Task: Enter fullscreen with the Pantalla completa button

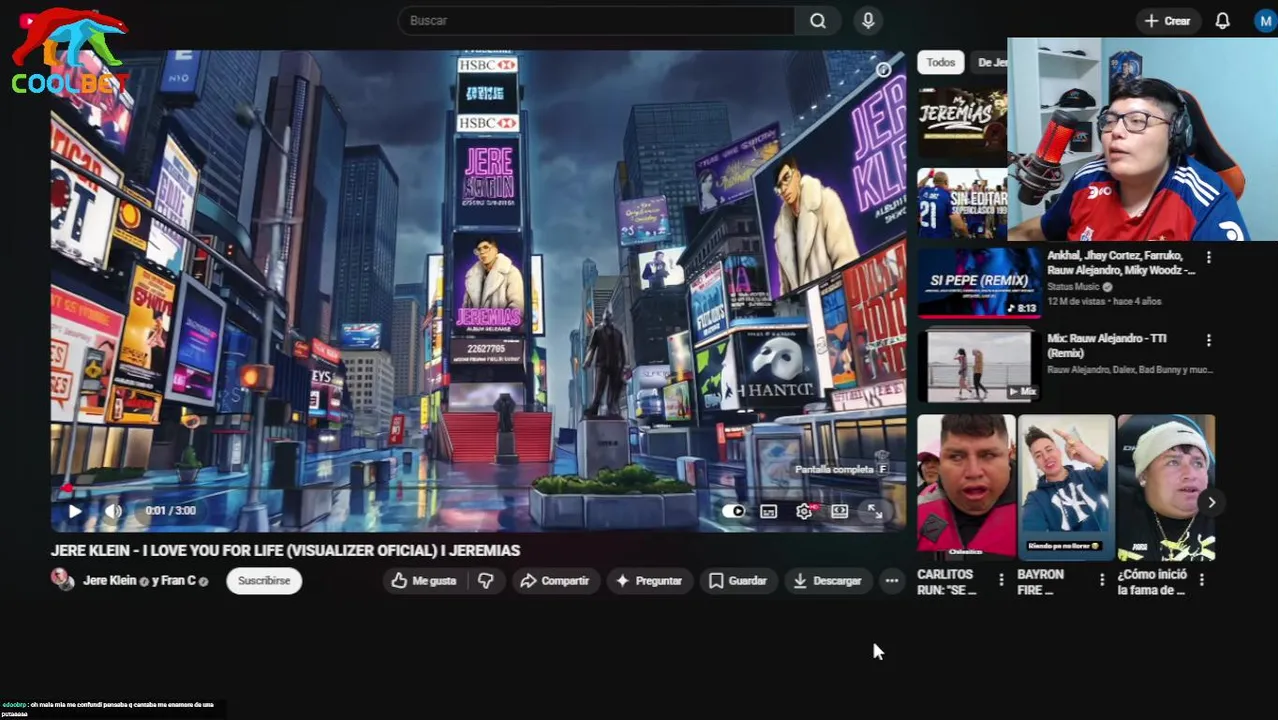Action: click(x=875, y=511)
